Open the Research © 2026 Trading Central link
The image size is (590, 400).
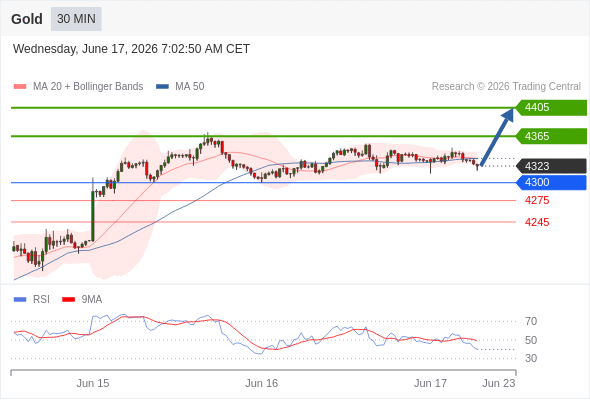[x=506, y=87]
